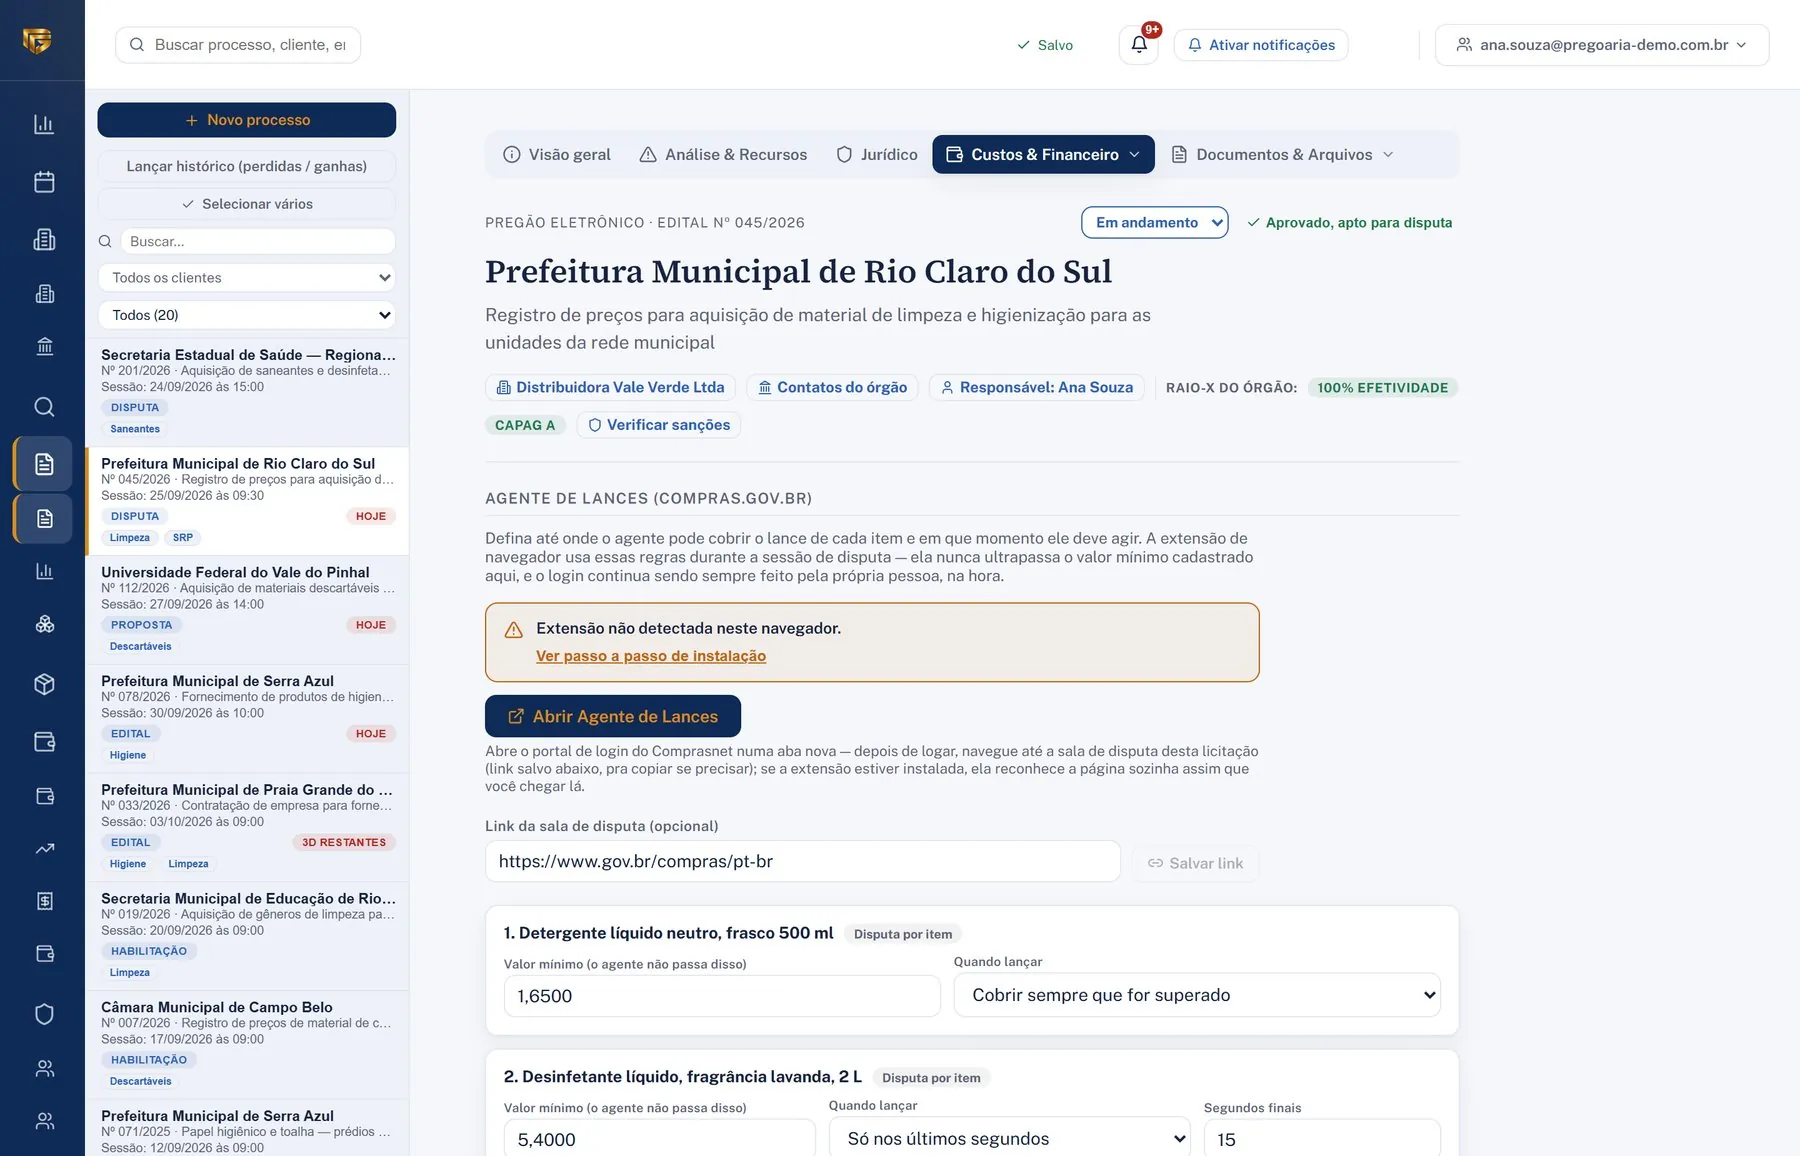This screenshot has height=1156, width=1800.
Task: Click the sidebar Buscar... filter field
Action: click(257, 241)
